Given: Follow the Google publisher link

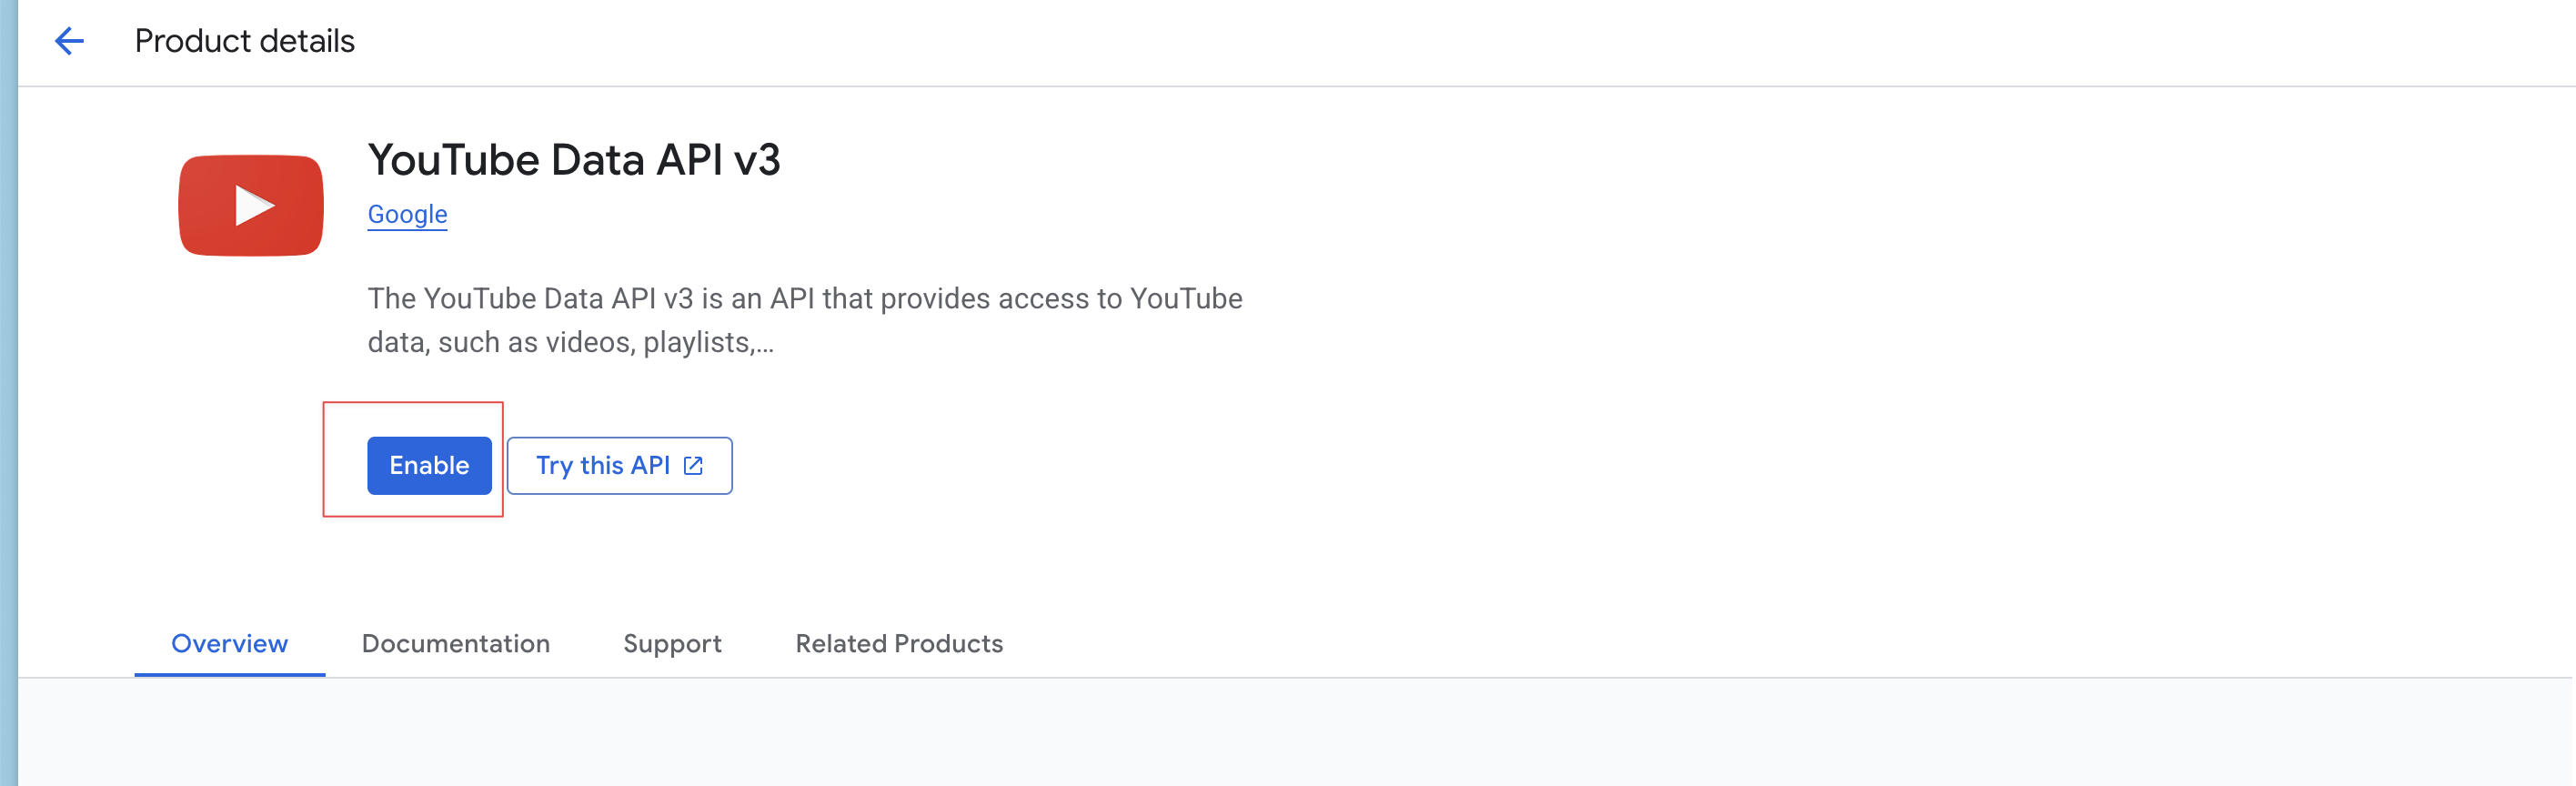Looking at the screenshot, I should [x=407, y=214].
